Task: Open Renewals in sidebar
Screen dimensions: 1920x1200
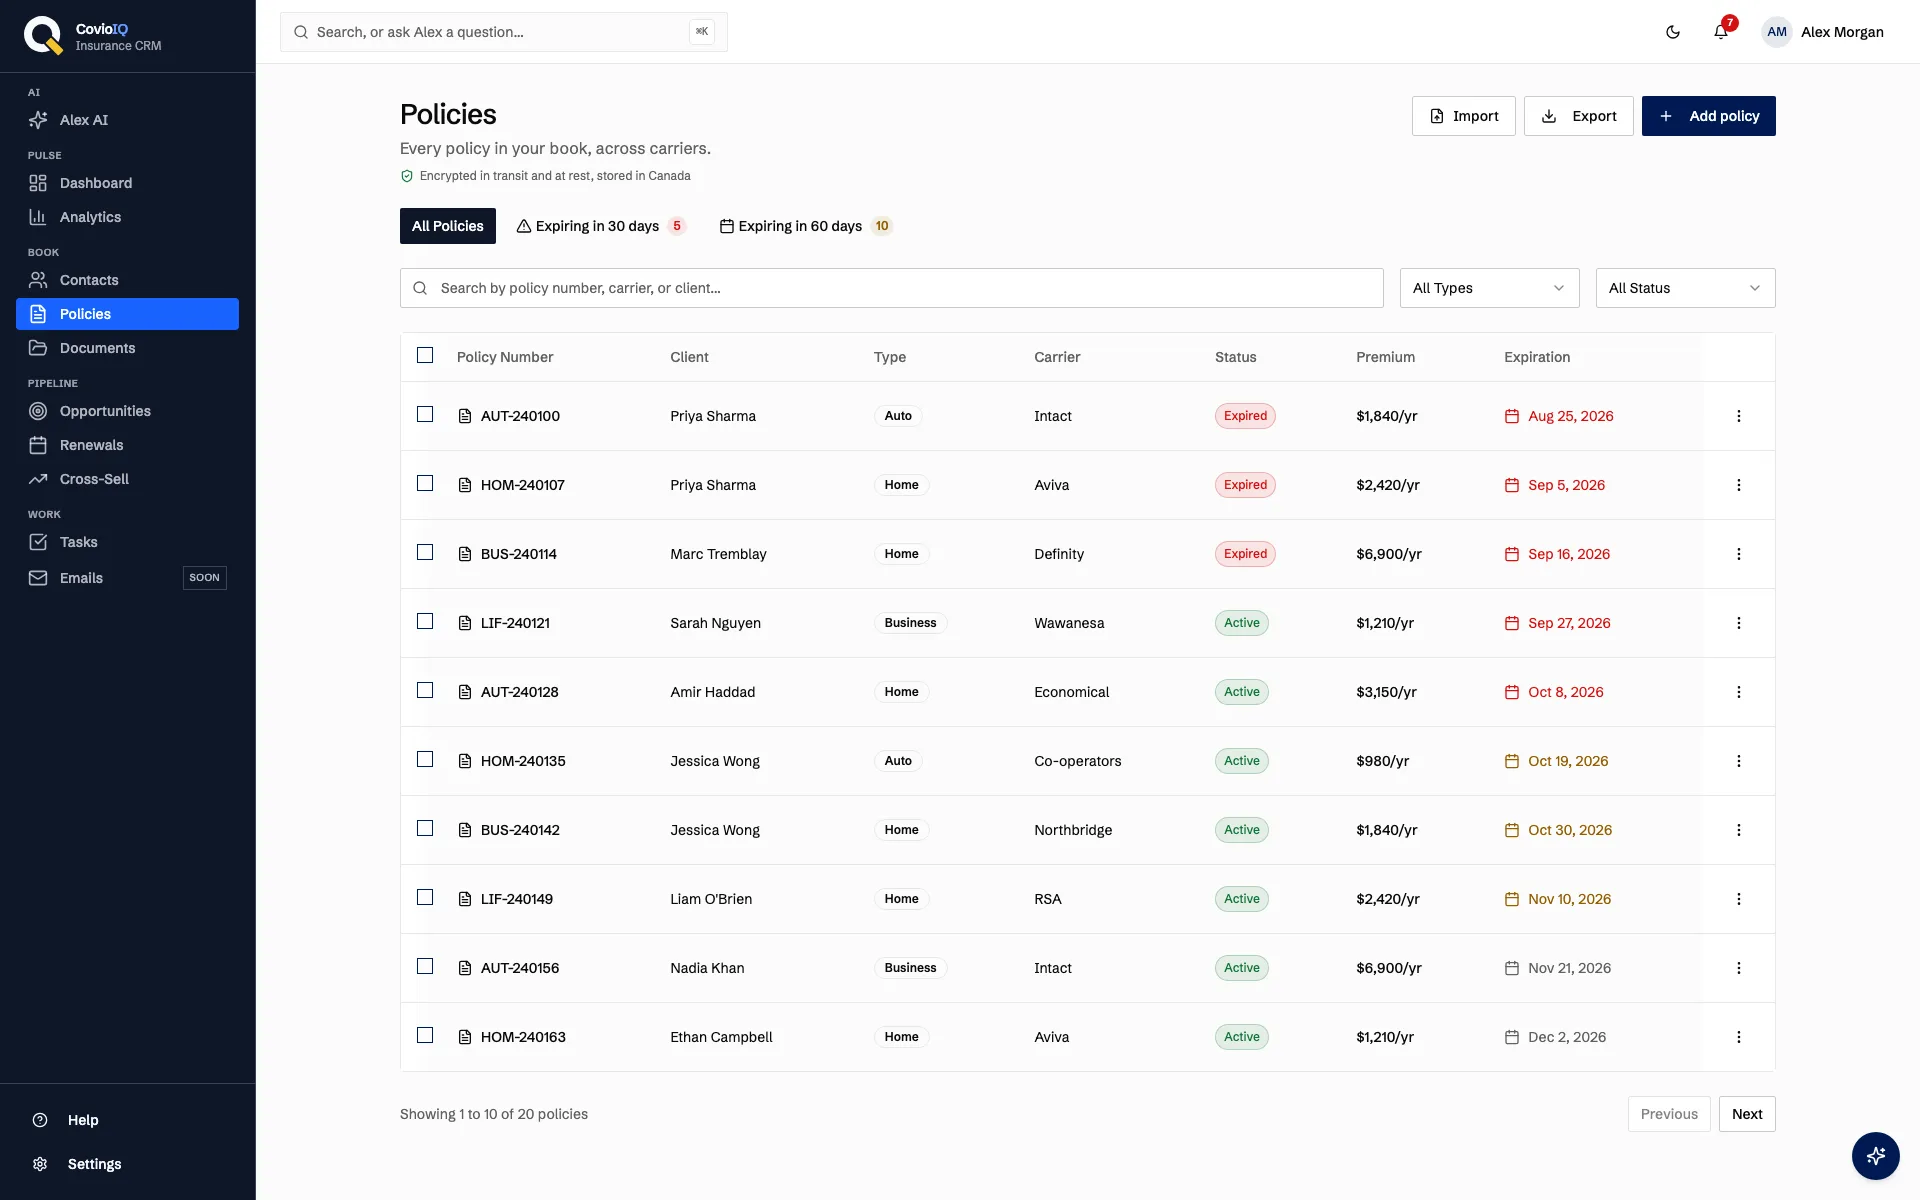Action: point(127,445)
